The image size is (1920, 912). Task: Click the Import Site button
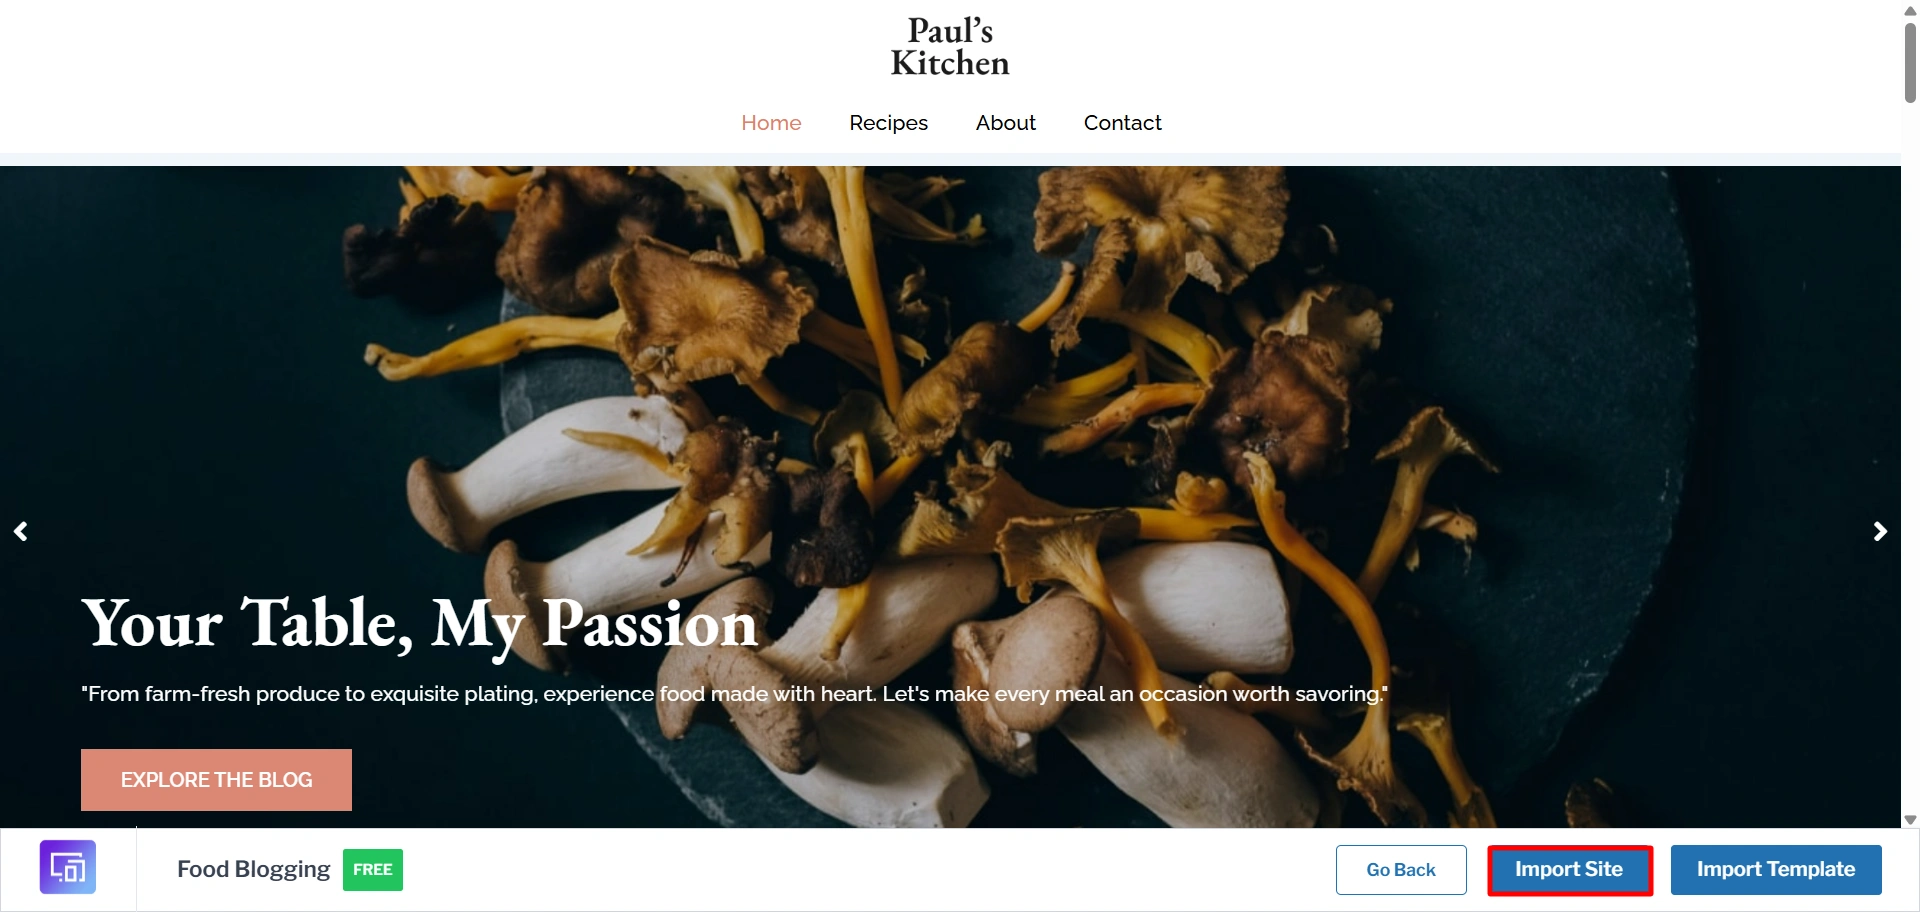1569,870
